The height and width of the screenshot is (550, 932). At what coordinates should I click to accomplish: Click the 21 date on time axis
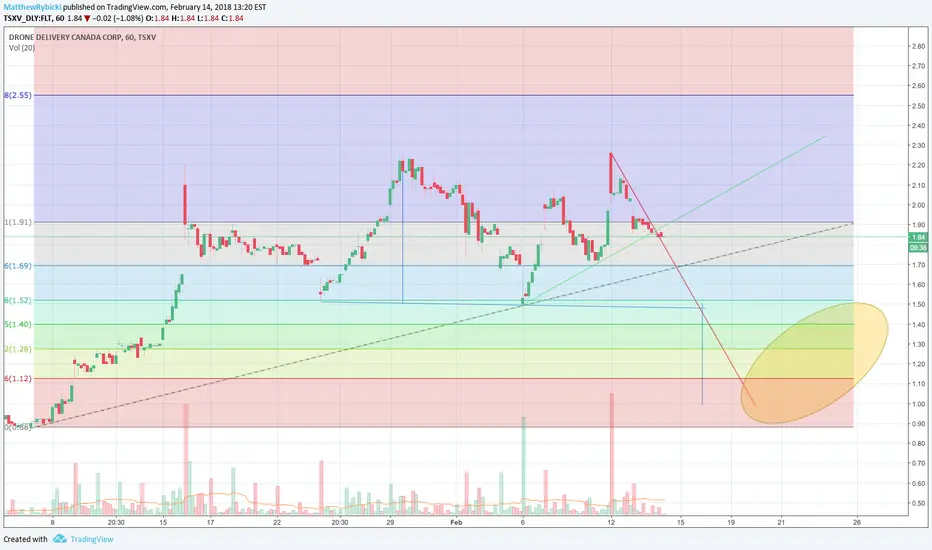781,523
